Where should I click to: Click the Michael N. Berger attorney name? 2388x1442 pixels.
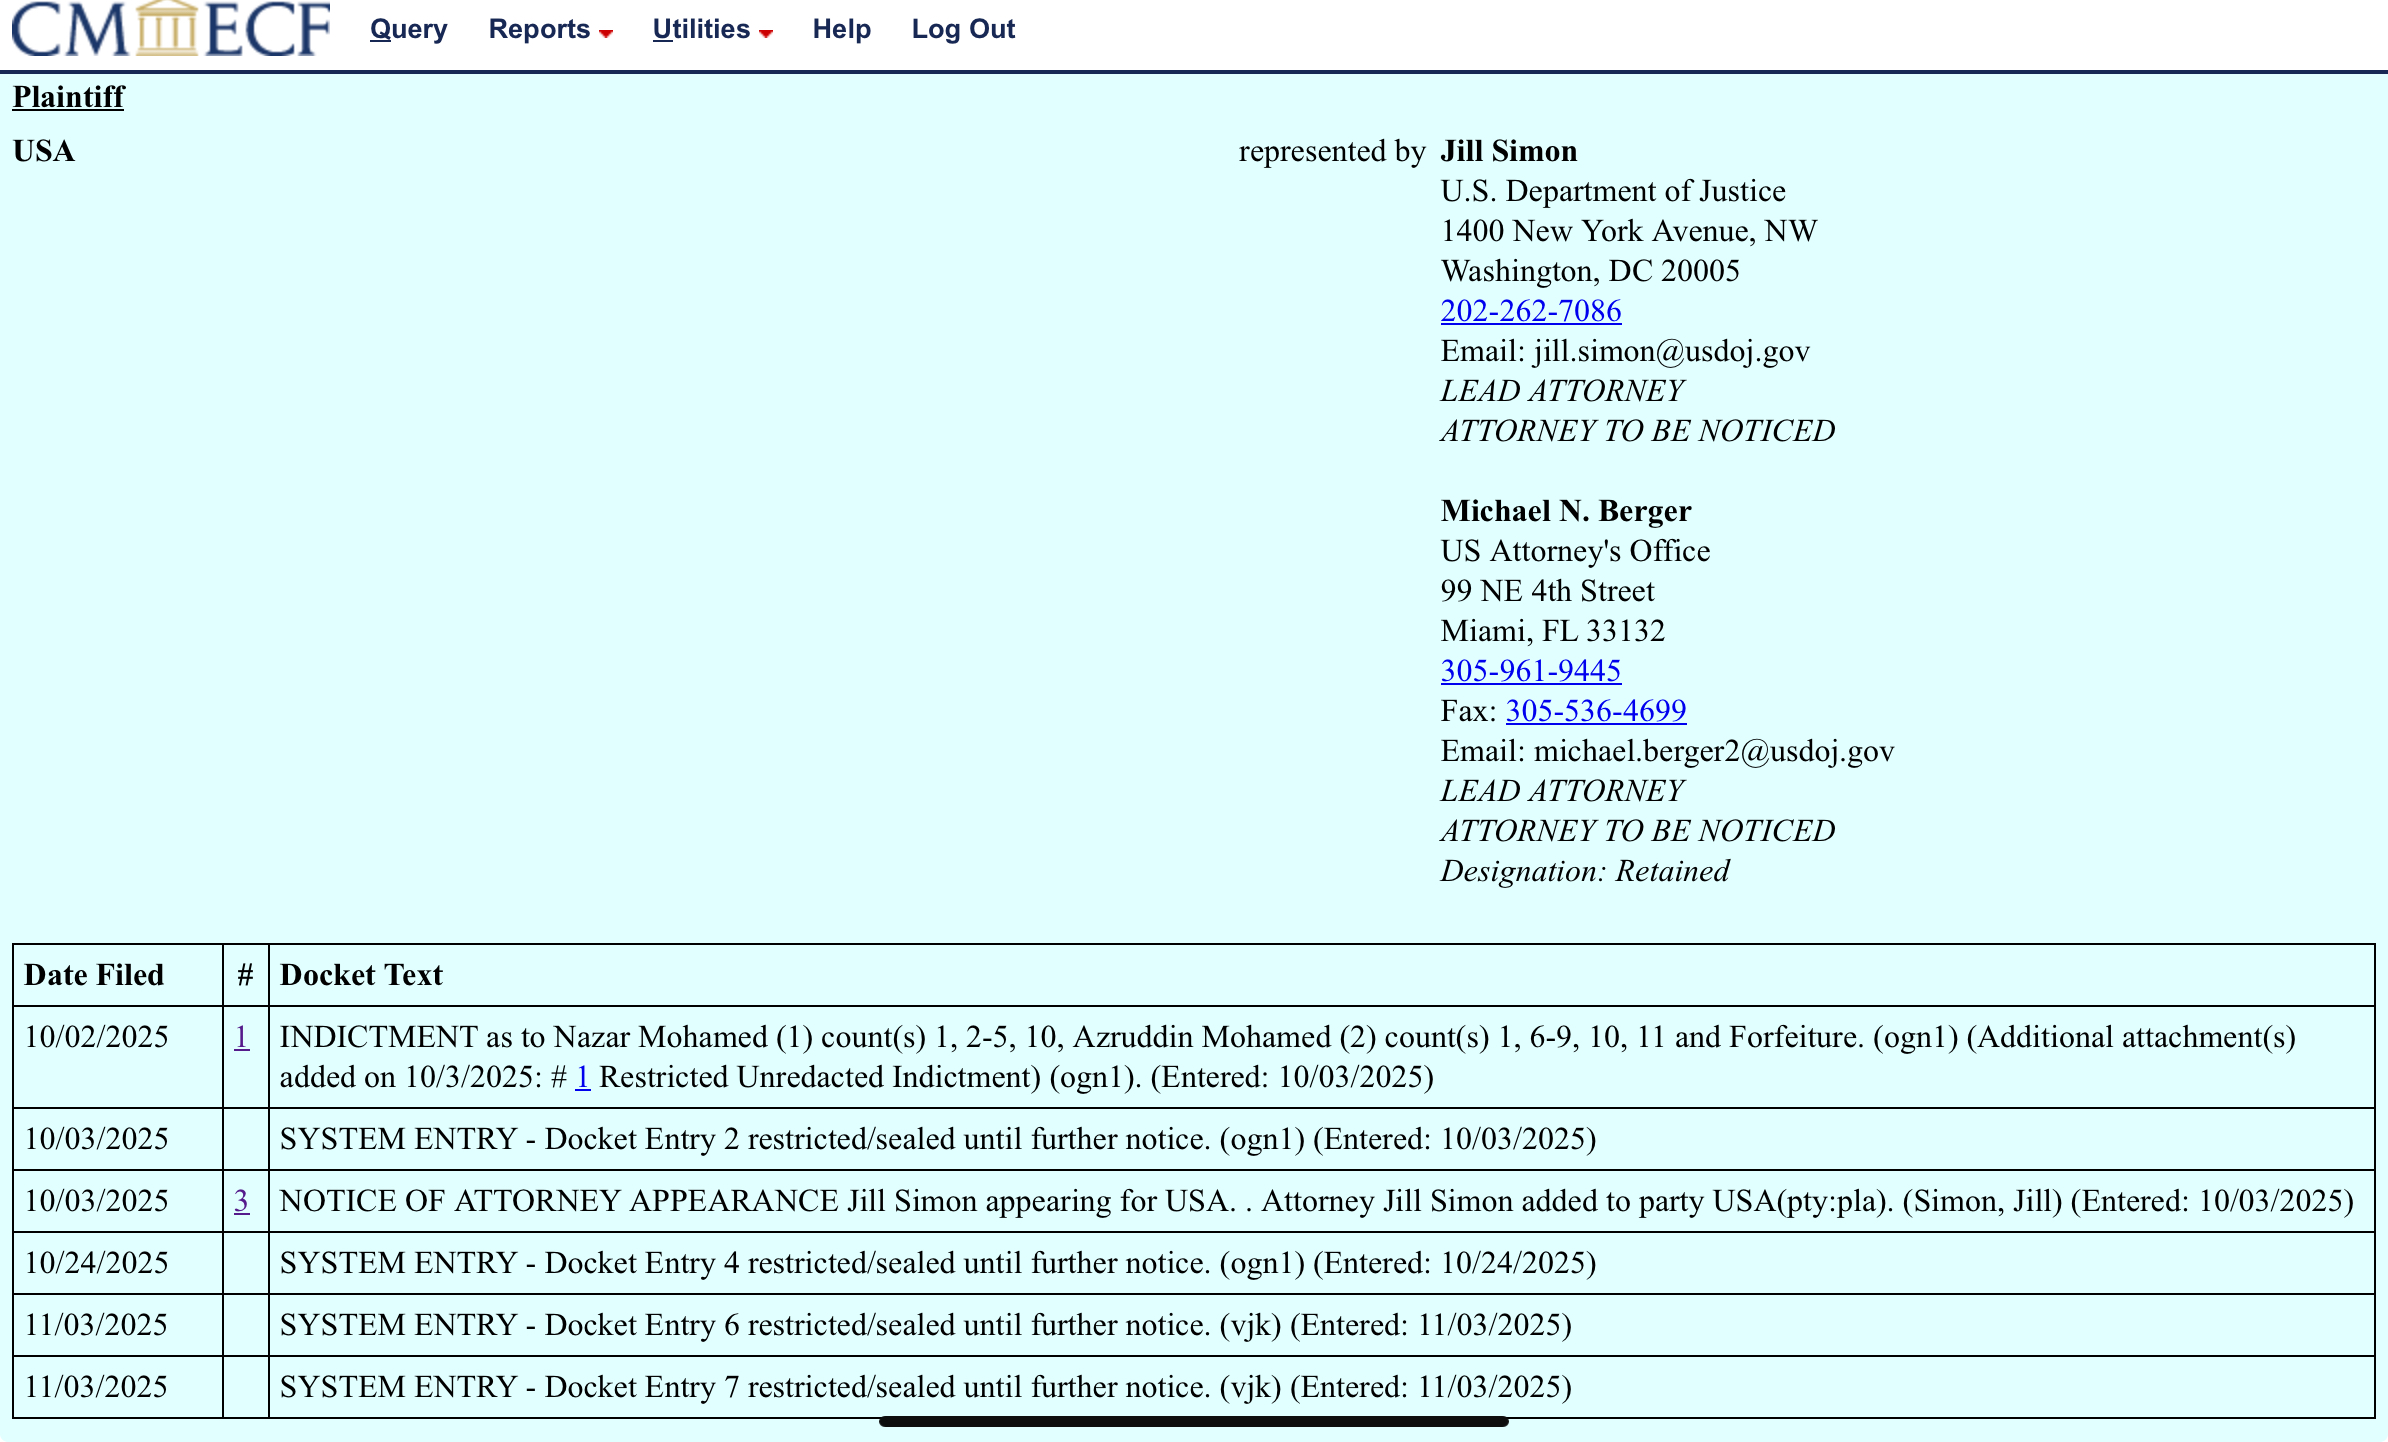1565,511
